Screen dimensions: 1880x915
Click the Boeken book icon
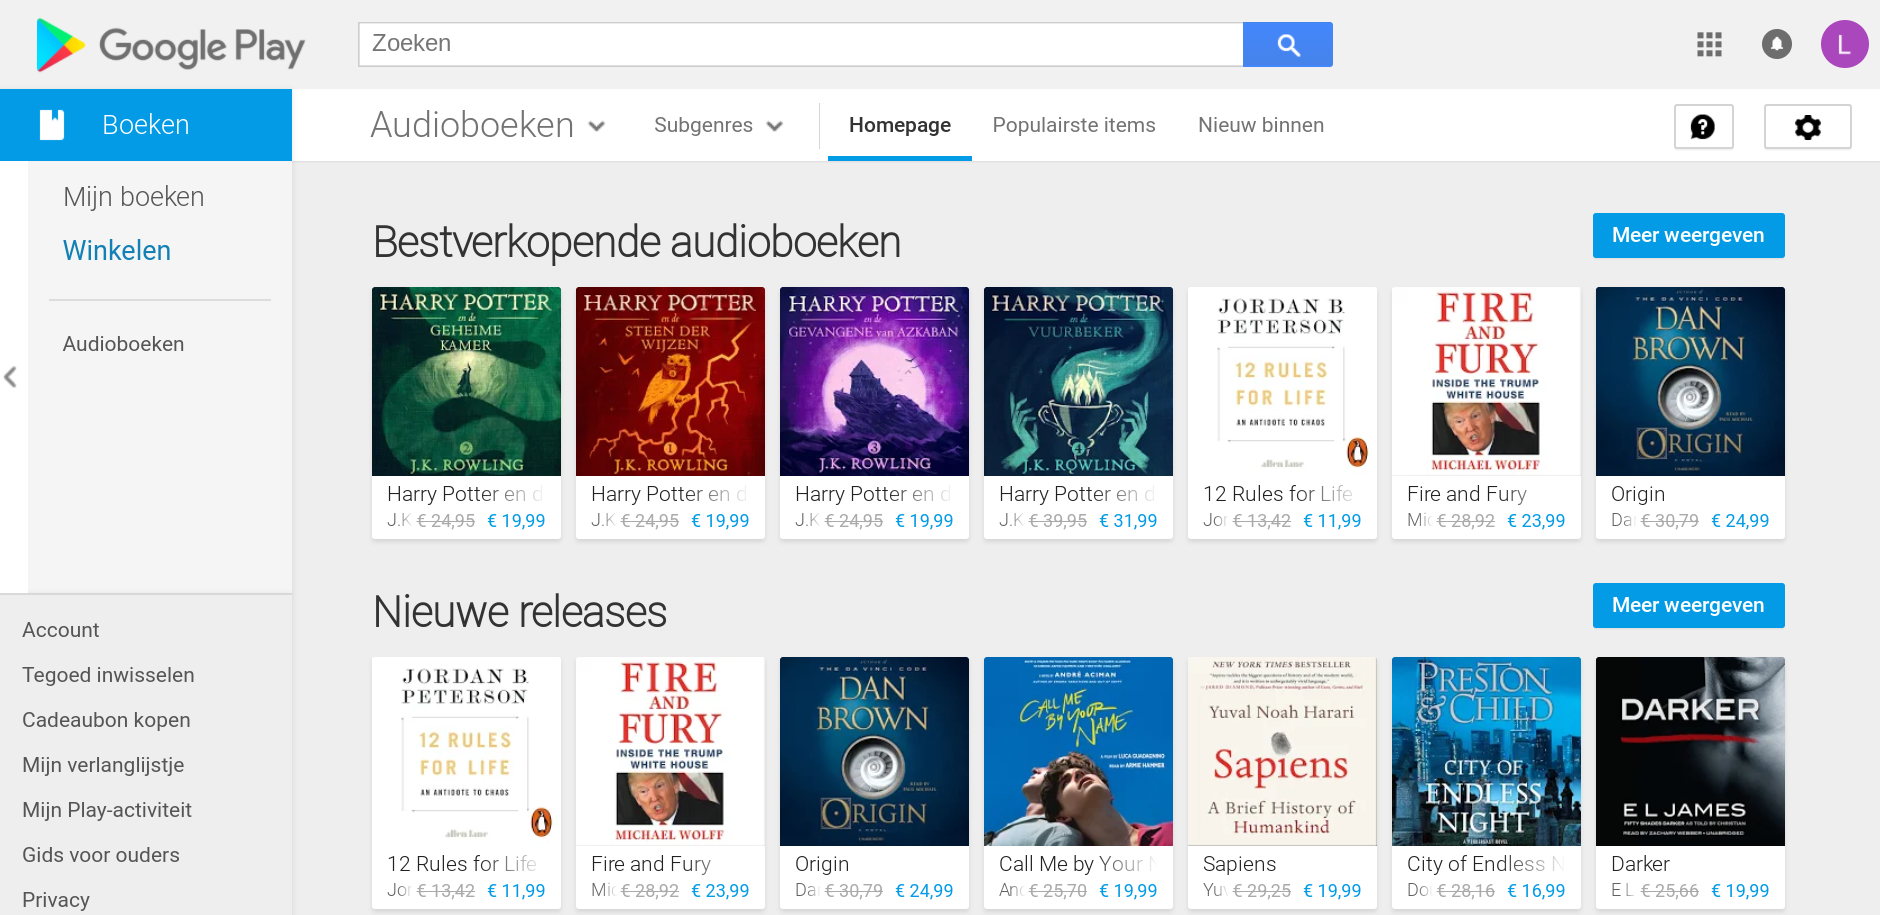point(52,125)
